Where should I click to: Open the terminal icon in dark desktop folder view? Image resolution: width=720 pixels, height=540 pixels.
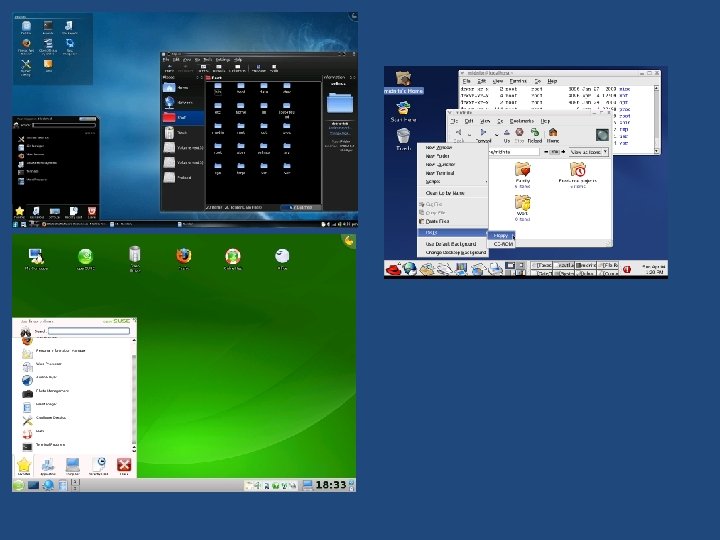(x=48, y=28)
